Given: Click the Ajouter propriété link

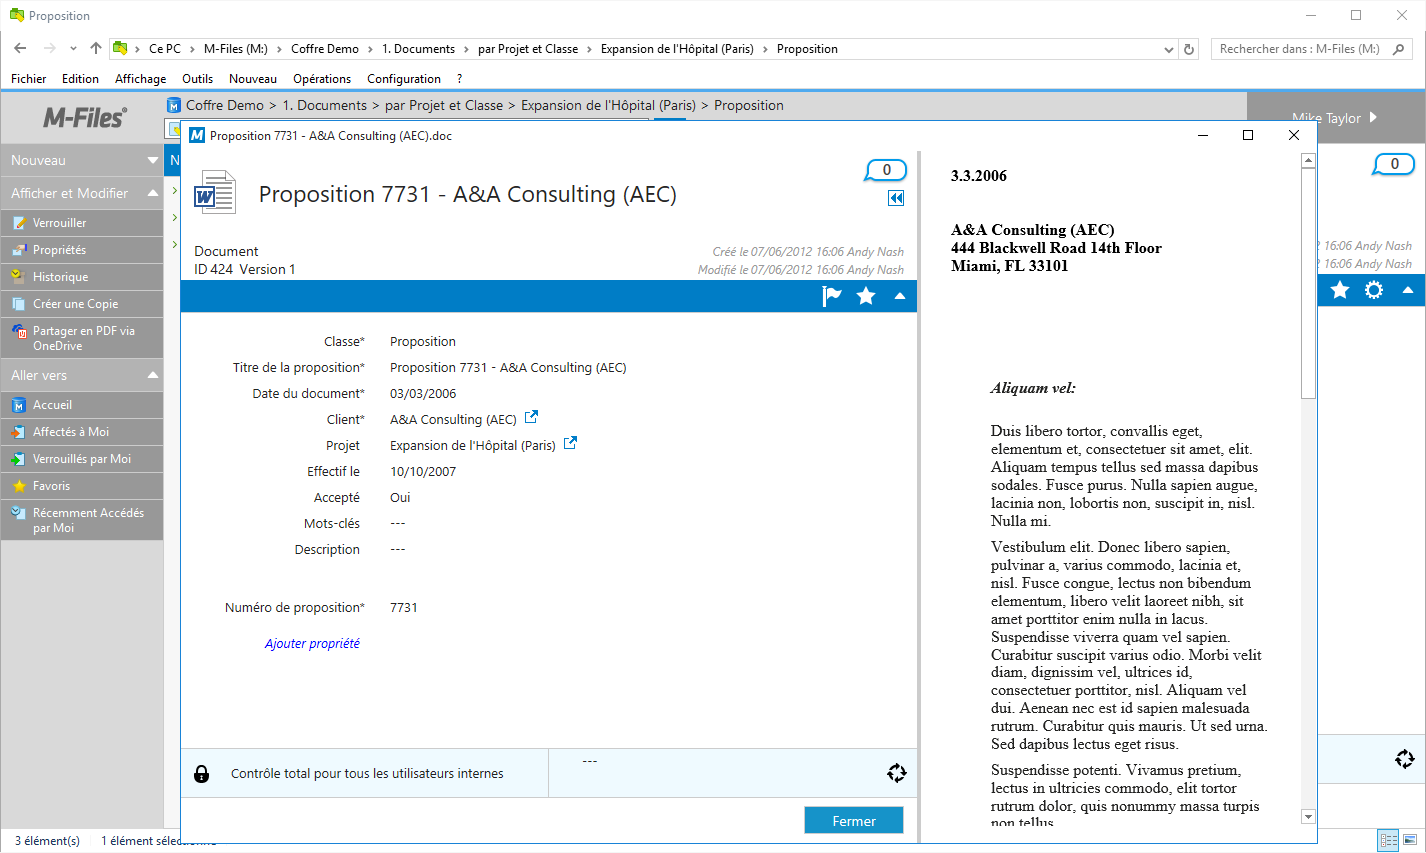Looking at the screenshot, I should pyautogui.click(x=312, y=644).
